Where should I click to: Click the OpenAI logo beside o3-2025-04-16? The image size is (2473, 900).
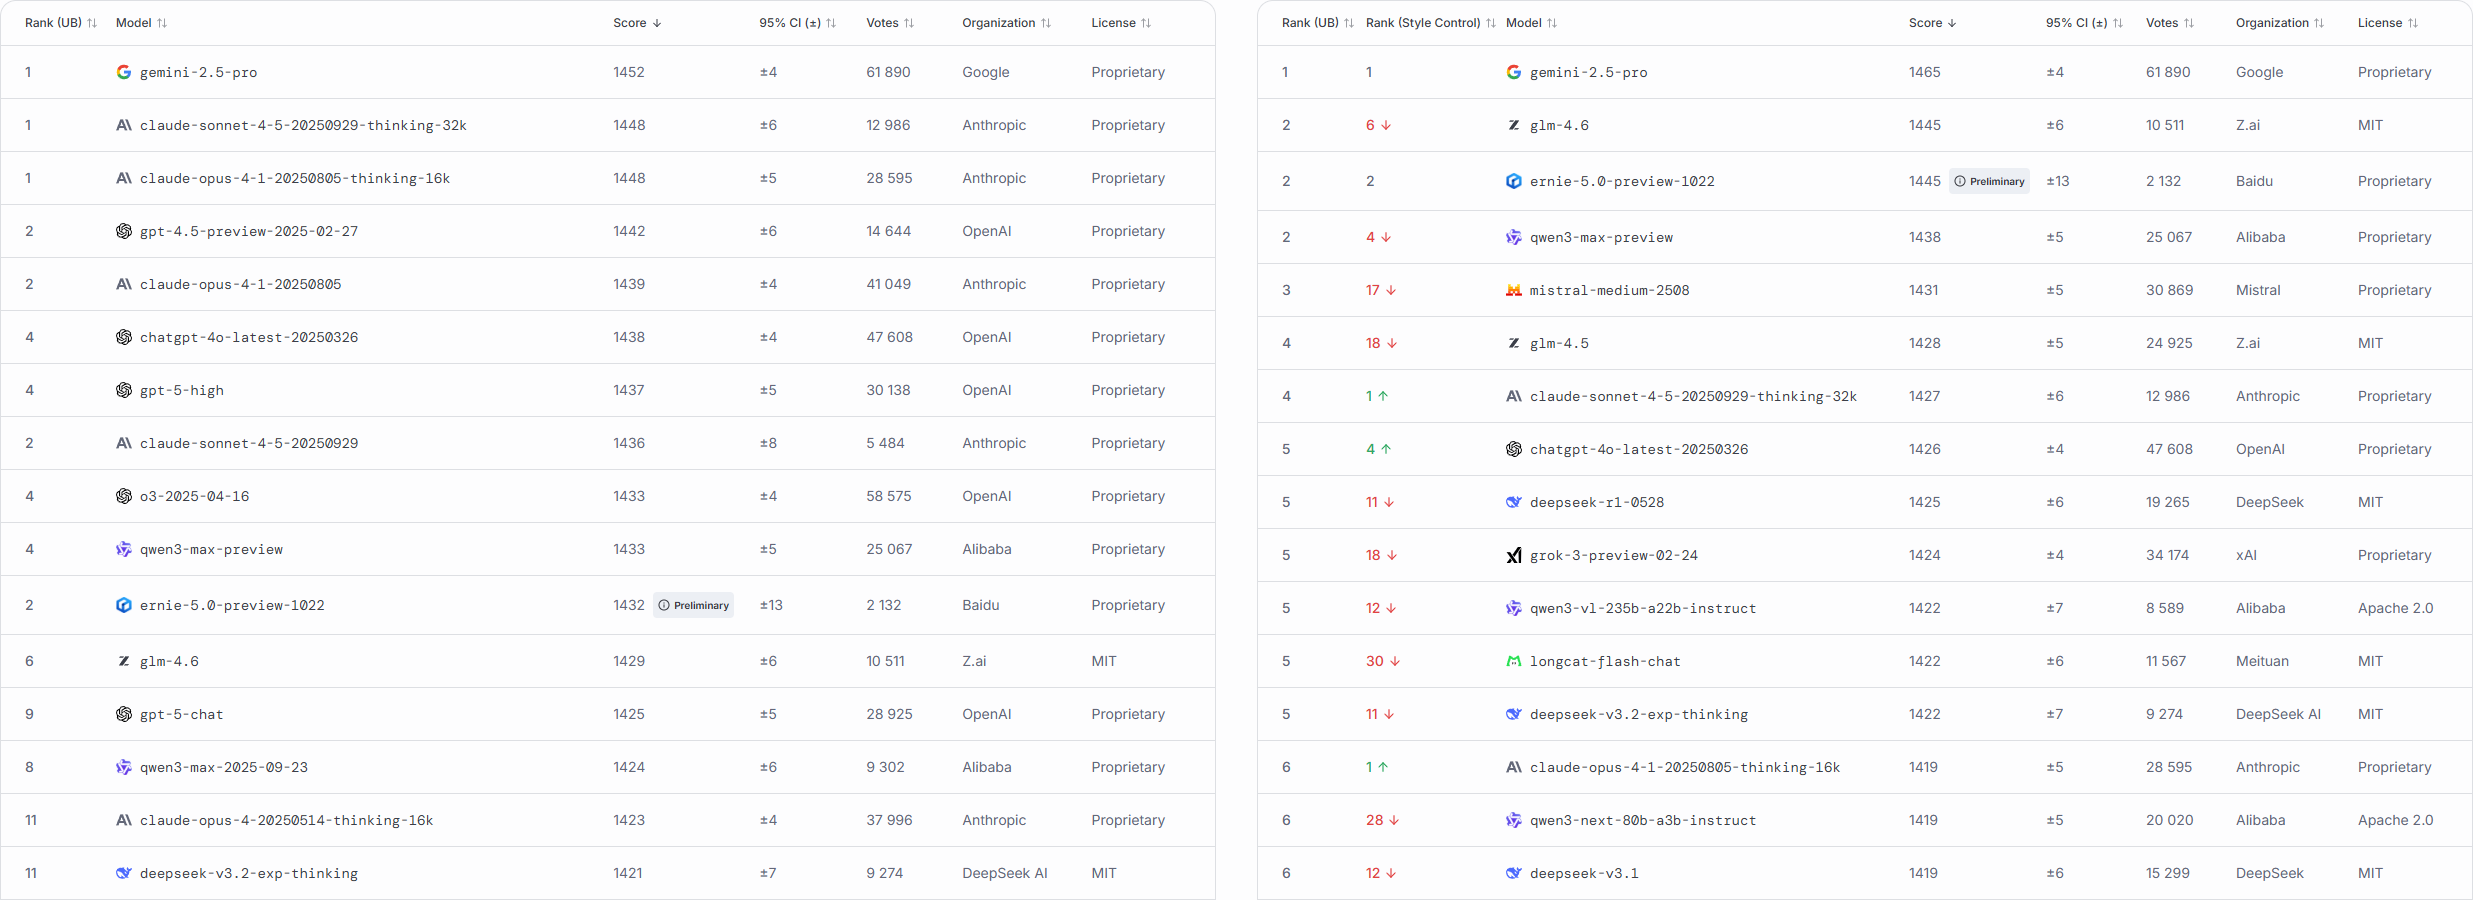(124, 496)
